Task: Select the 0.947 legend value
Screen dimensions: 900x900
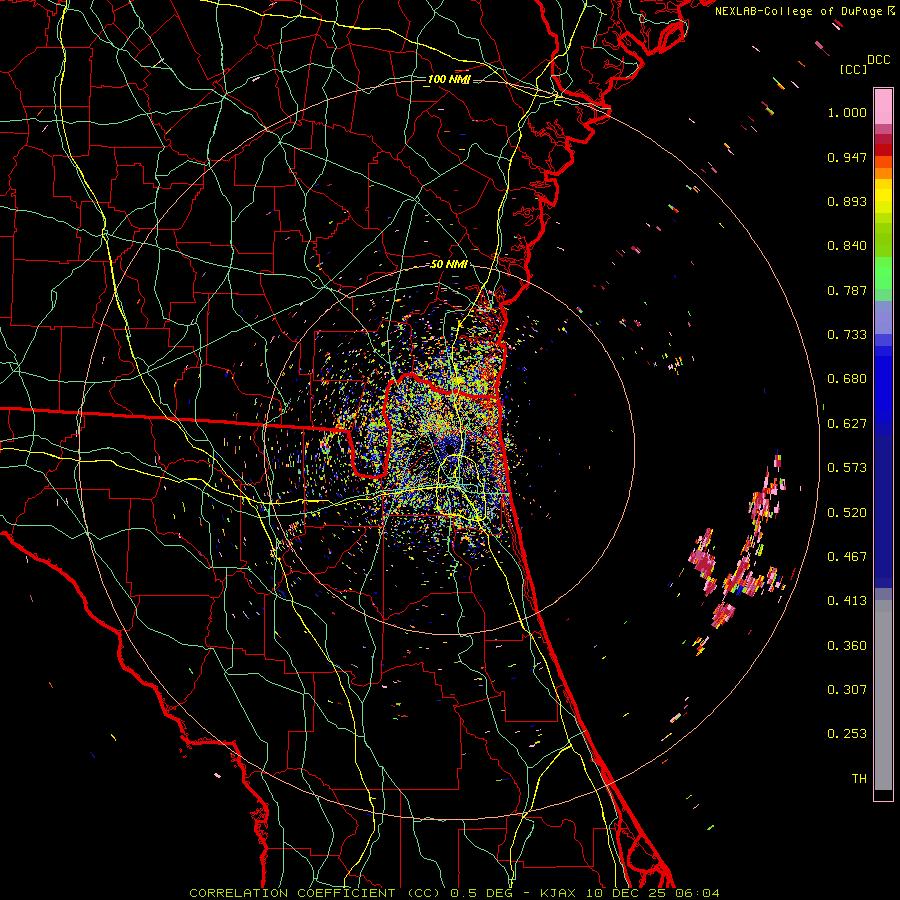Action: (847, 157)
